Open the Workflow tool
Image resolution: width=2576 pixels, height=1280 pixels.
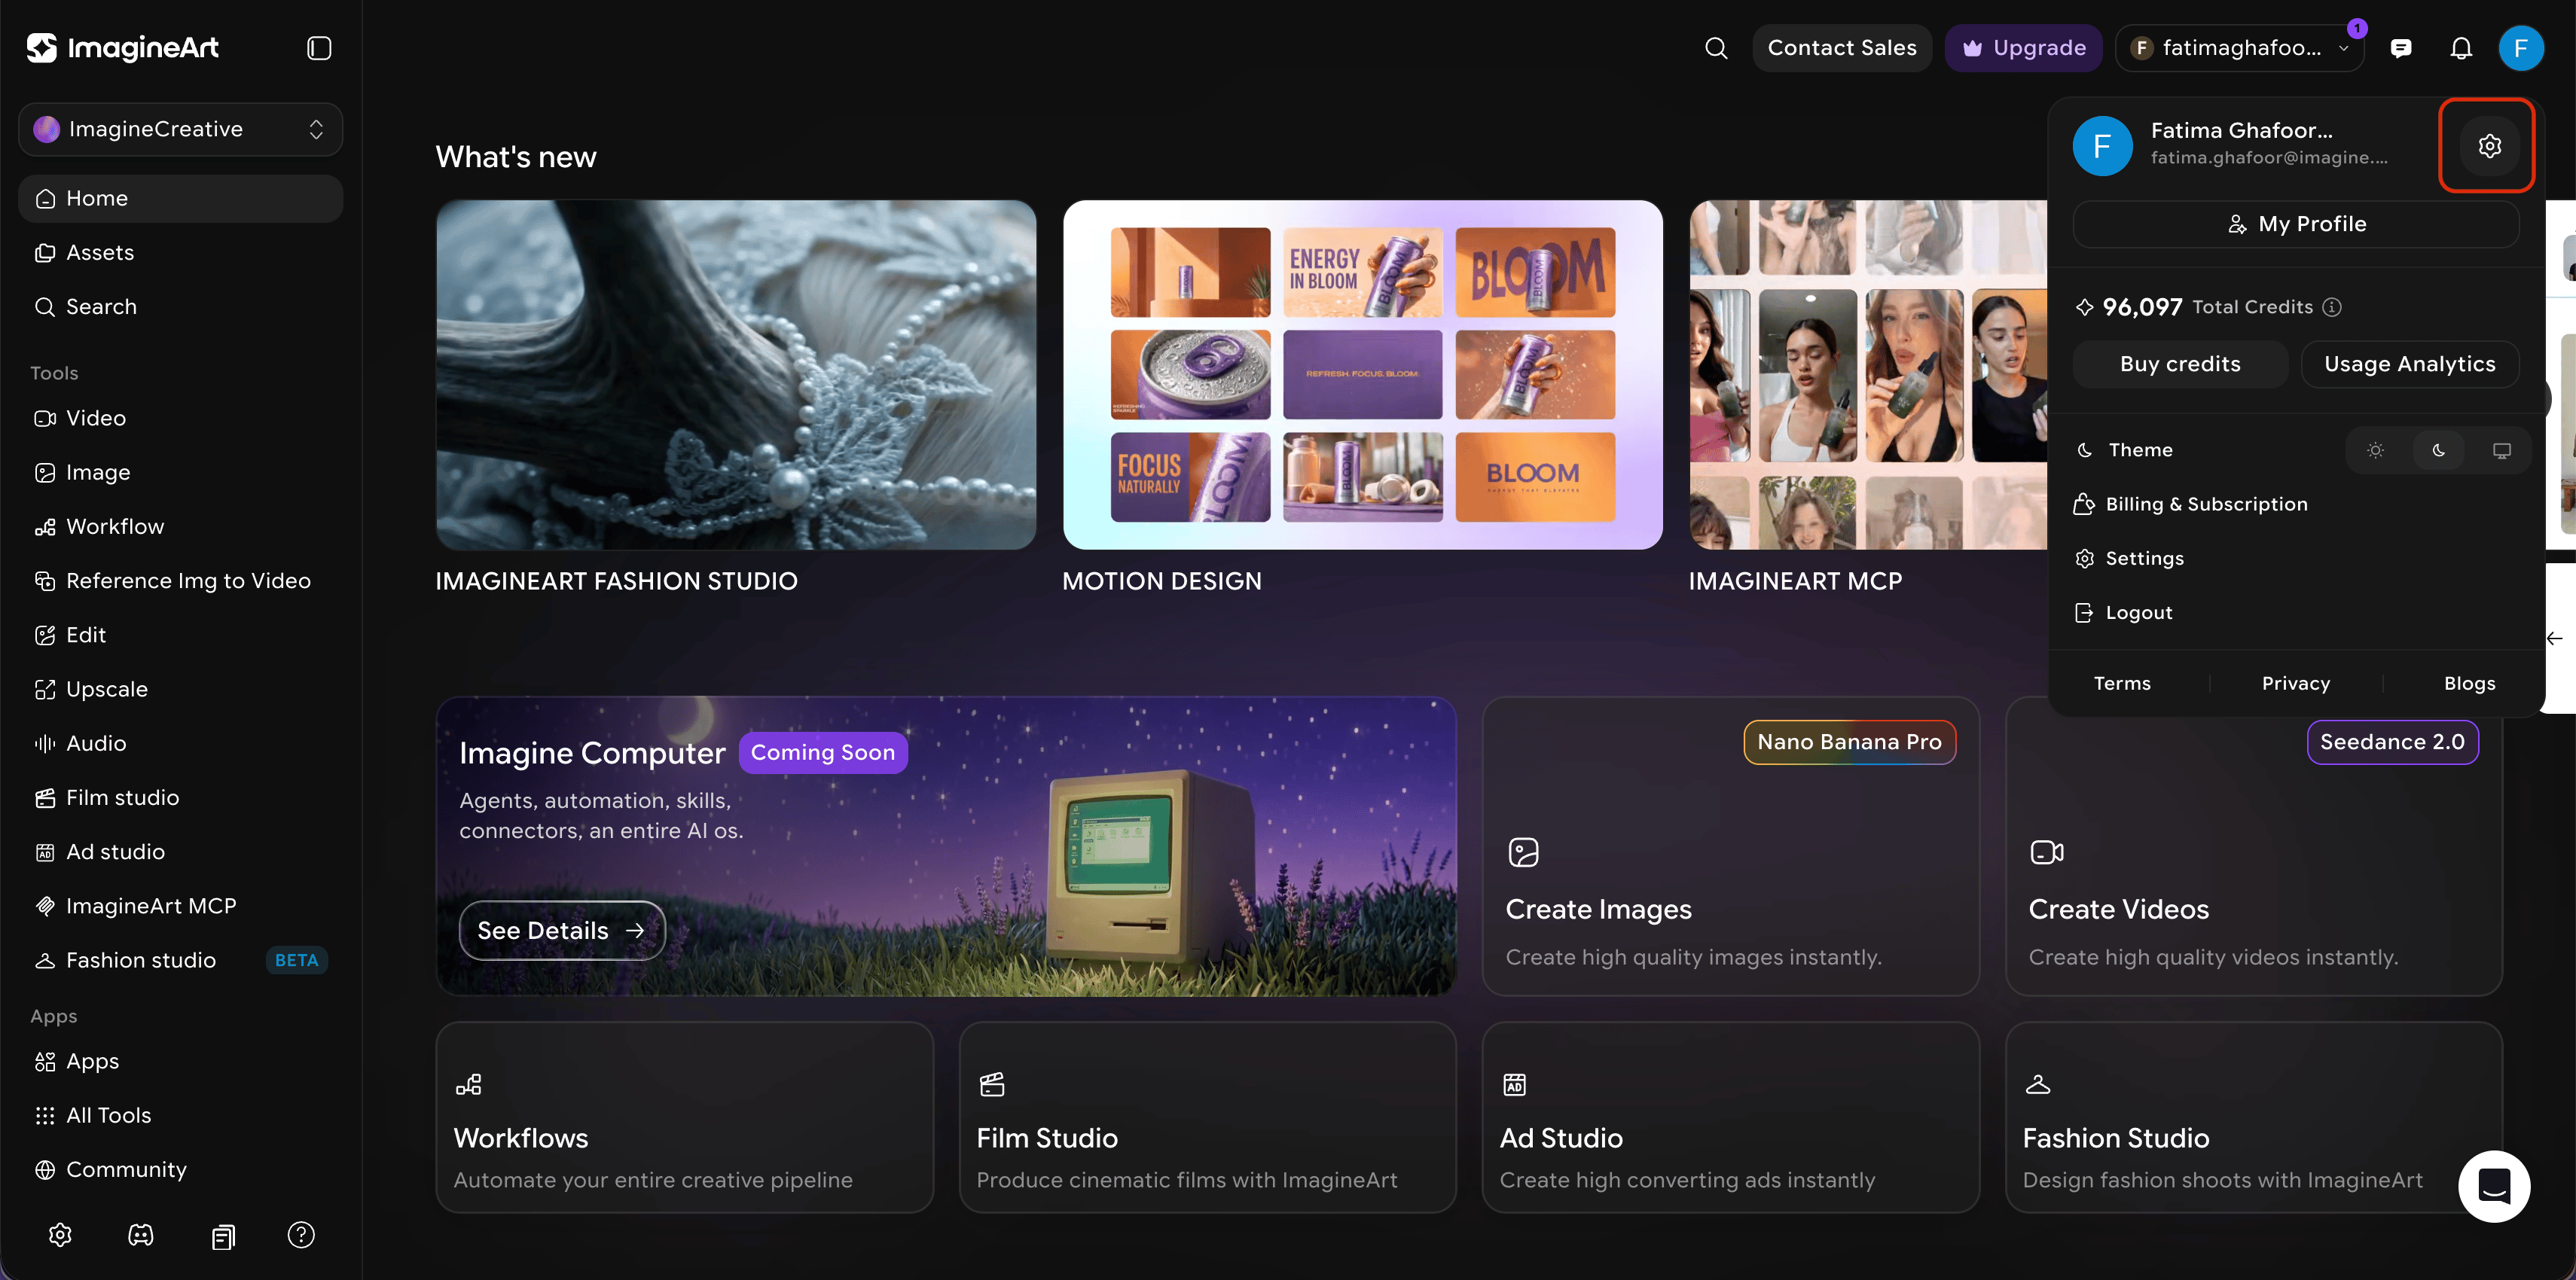[x=181, y=526]
